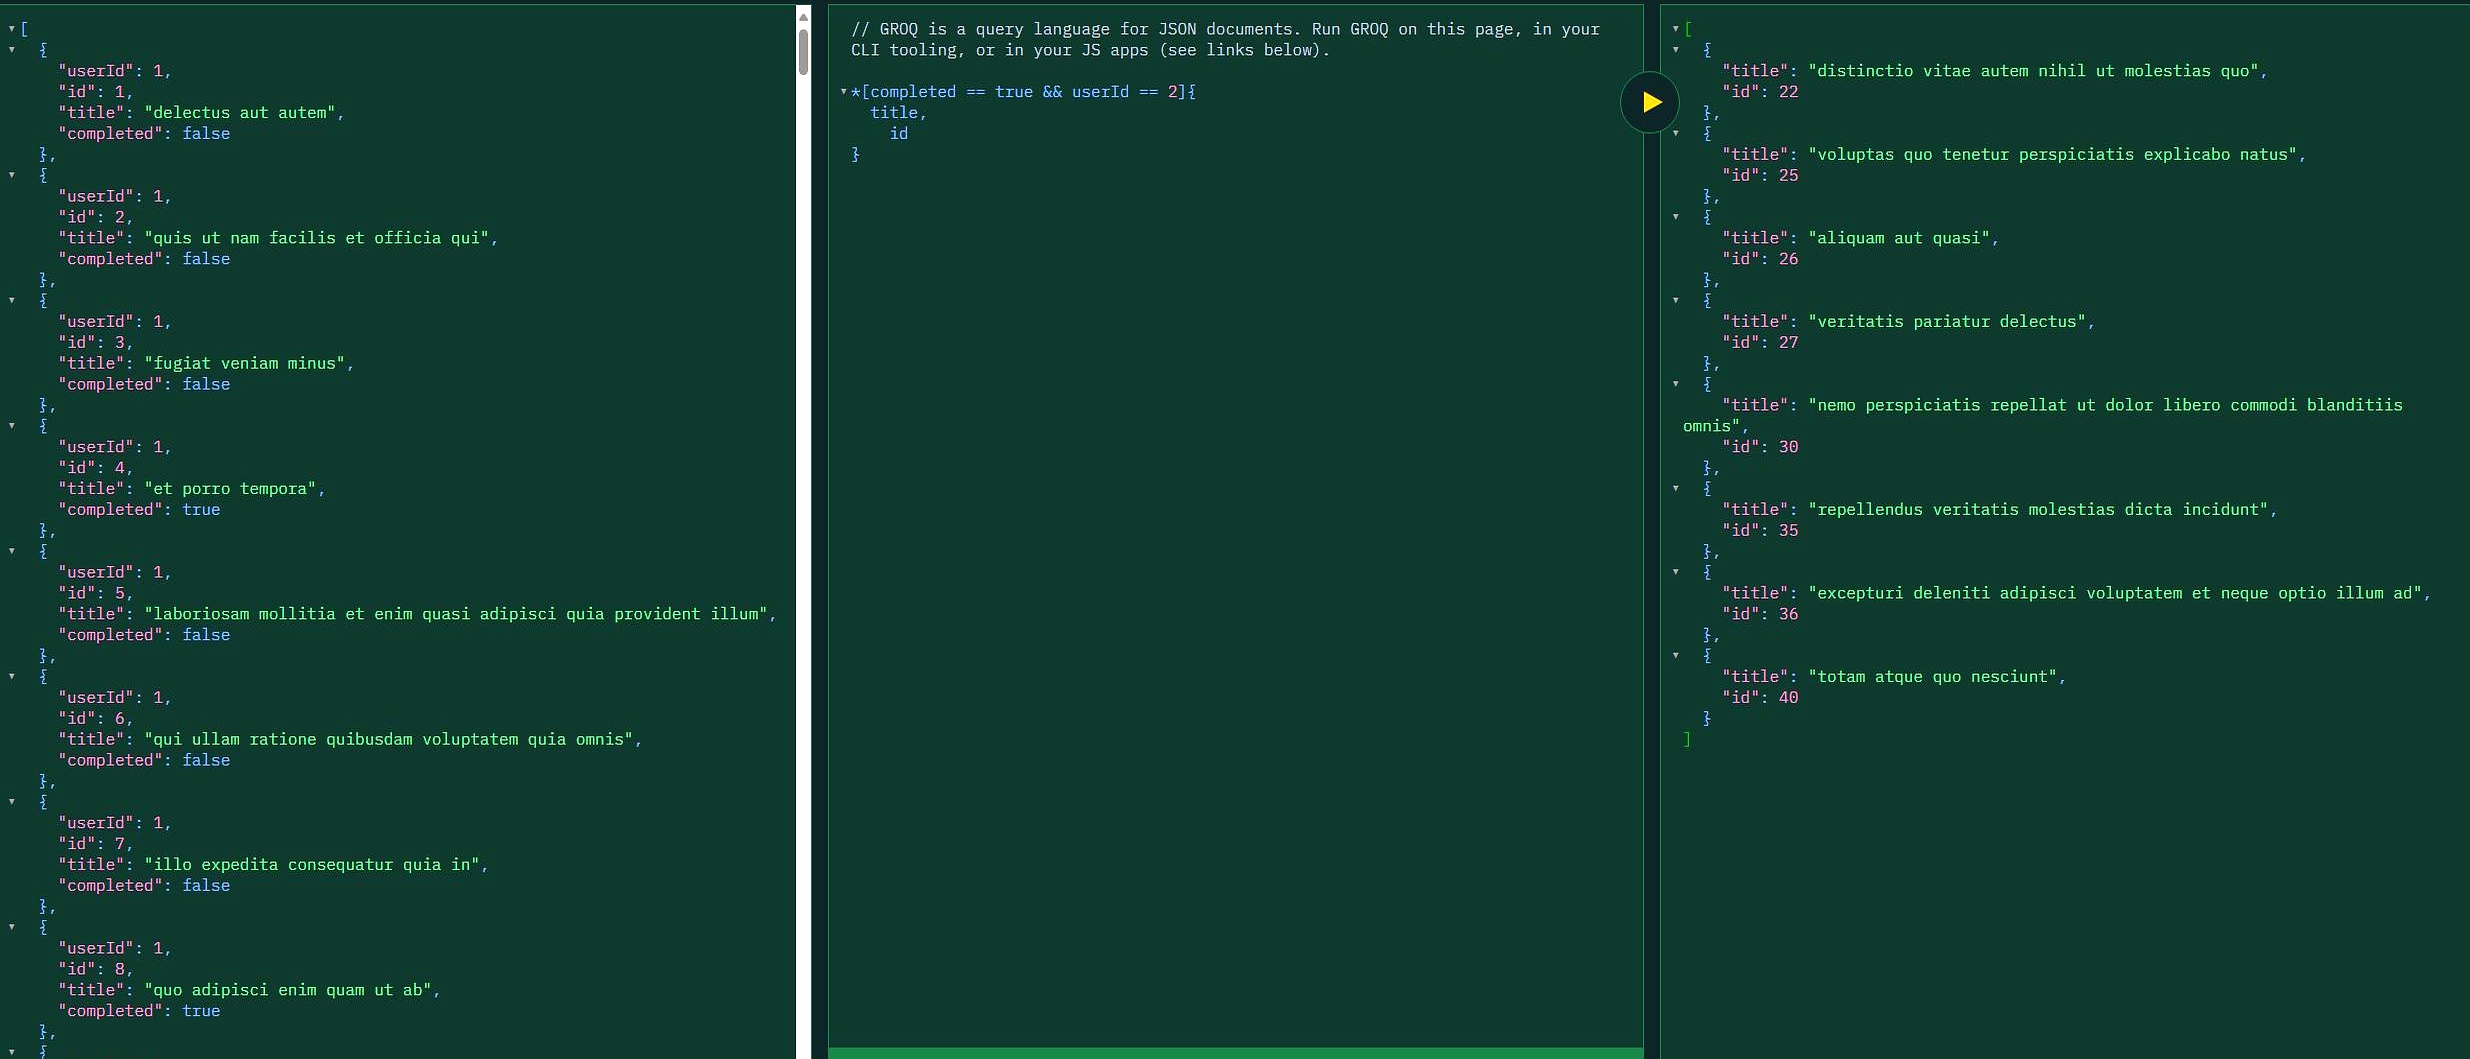Collapse result titled "aliquam aut quasi"
Screen dimensions: 2470x1059
(1676, 217)
